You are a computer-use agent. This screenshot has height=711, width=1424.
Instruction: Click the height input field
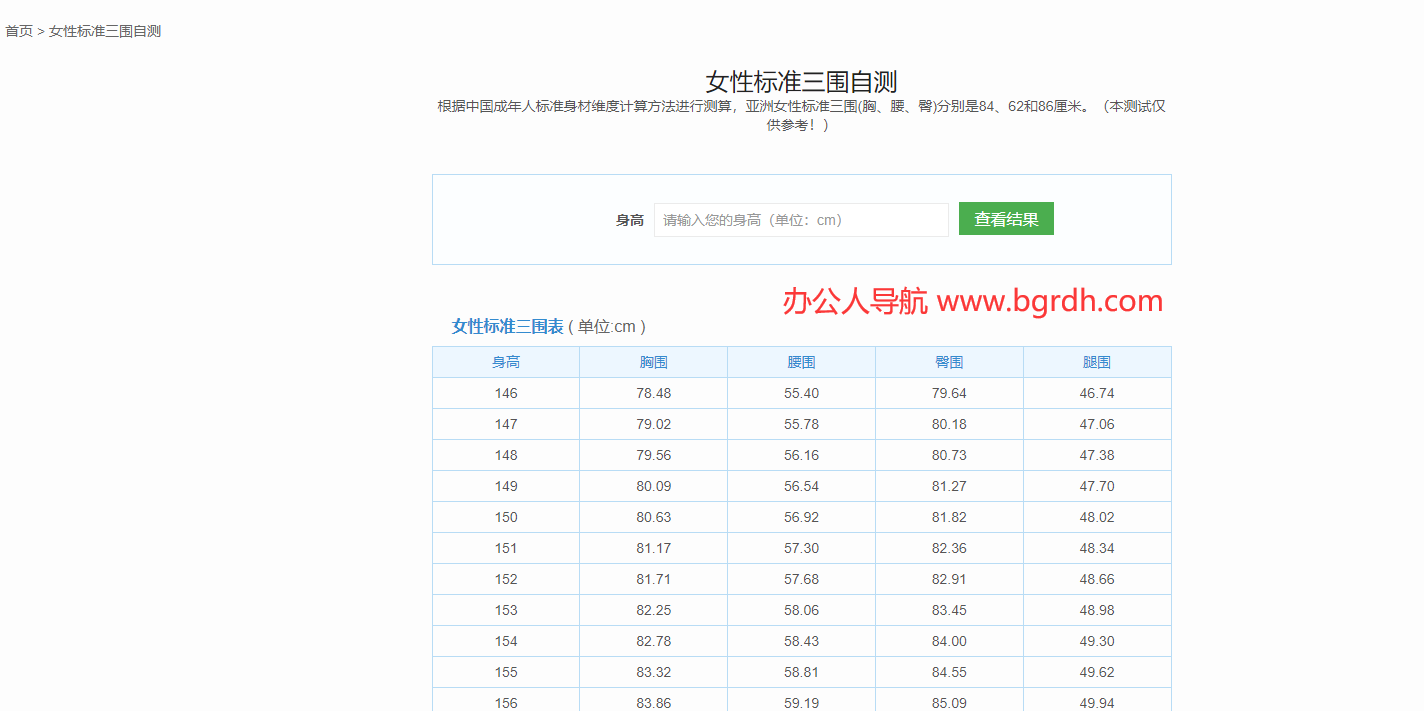[800, 219]
